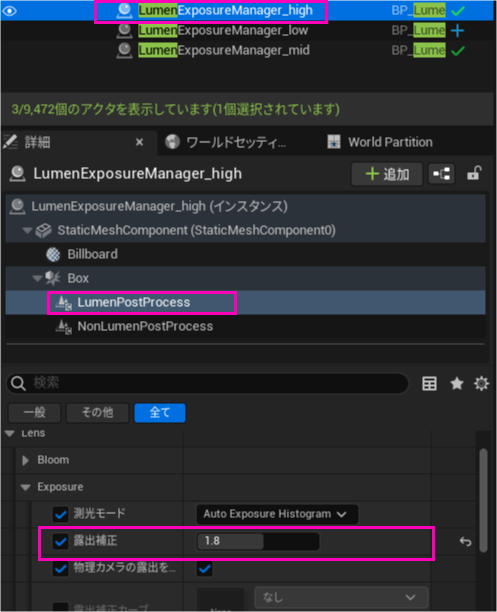The height and width of the screenshot is (612, 497).
Task: Open the BP_Lume type link of LumenExposureManager_low
Action: [418, 30]
